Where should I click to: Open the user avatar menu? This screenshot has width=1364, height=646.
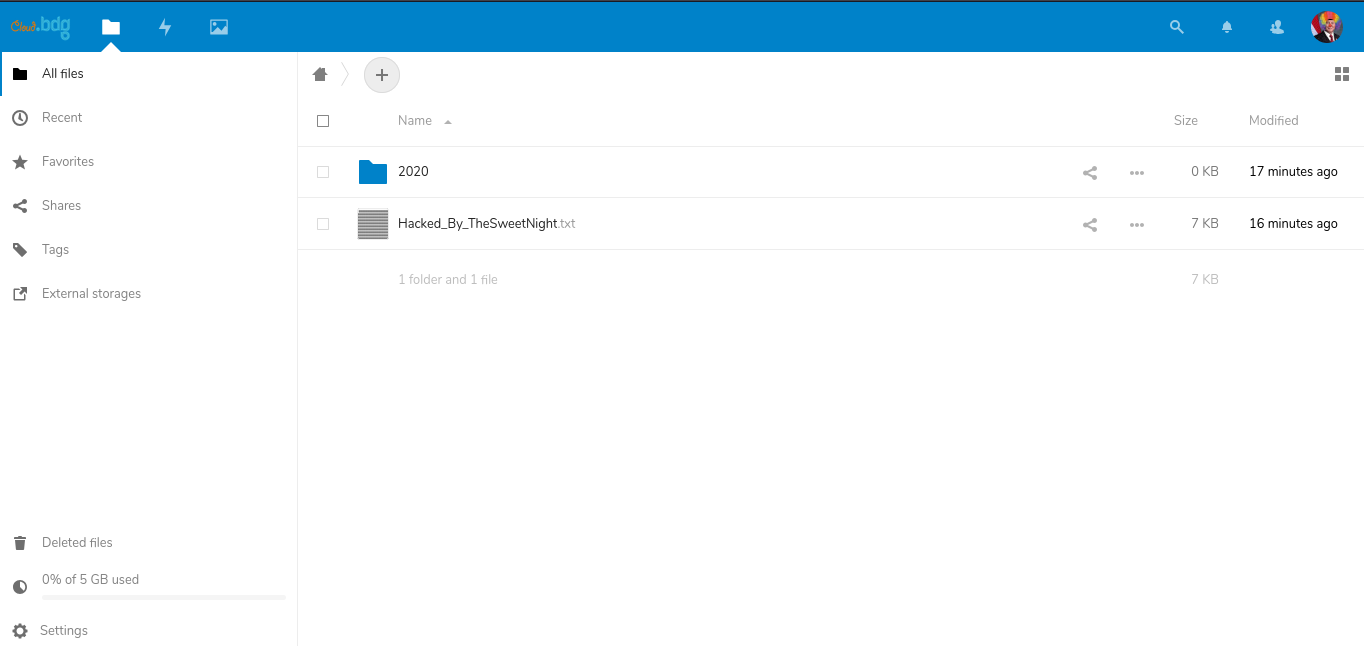click(1326, 27)
